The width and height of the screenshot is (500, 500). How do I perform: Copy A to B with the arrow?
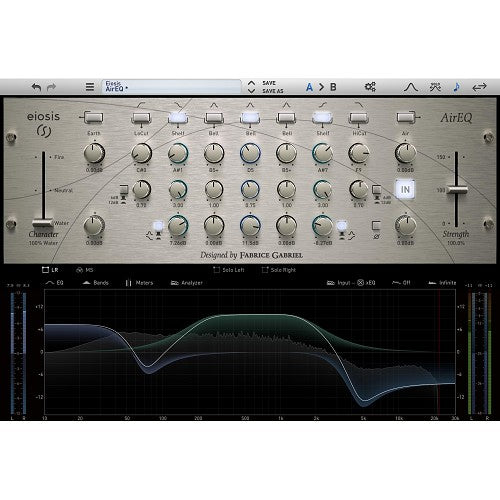[321, 87]
